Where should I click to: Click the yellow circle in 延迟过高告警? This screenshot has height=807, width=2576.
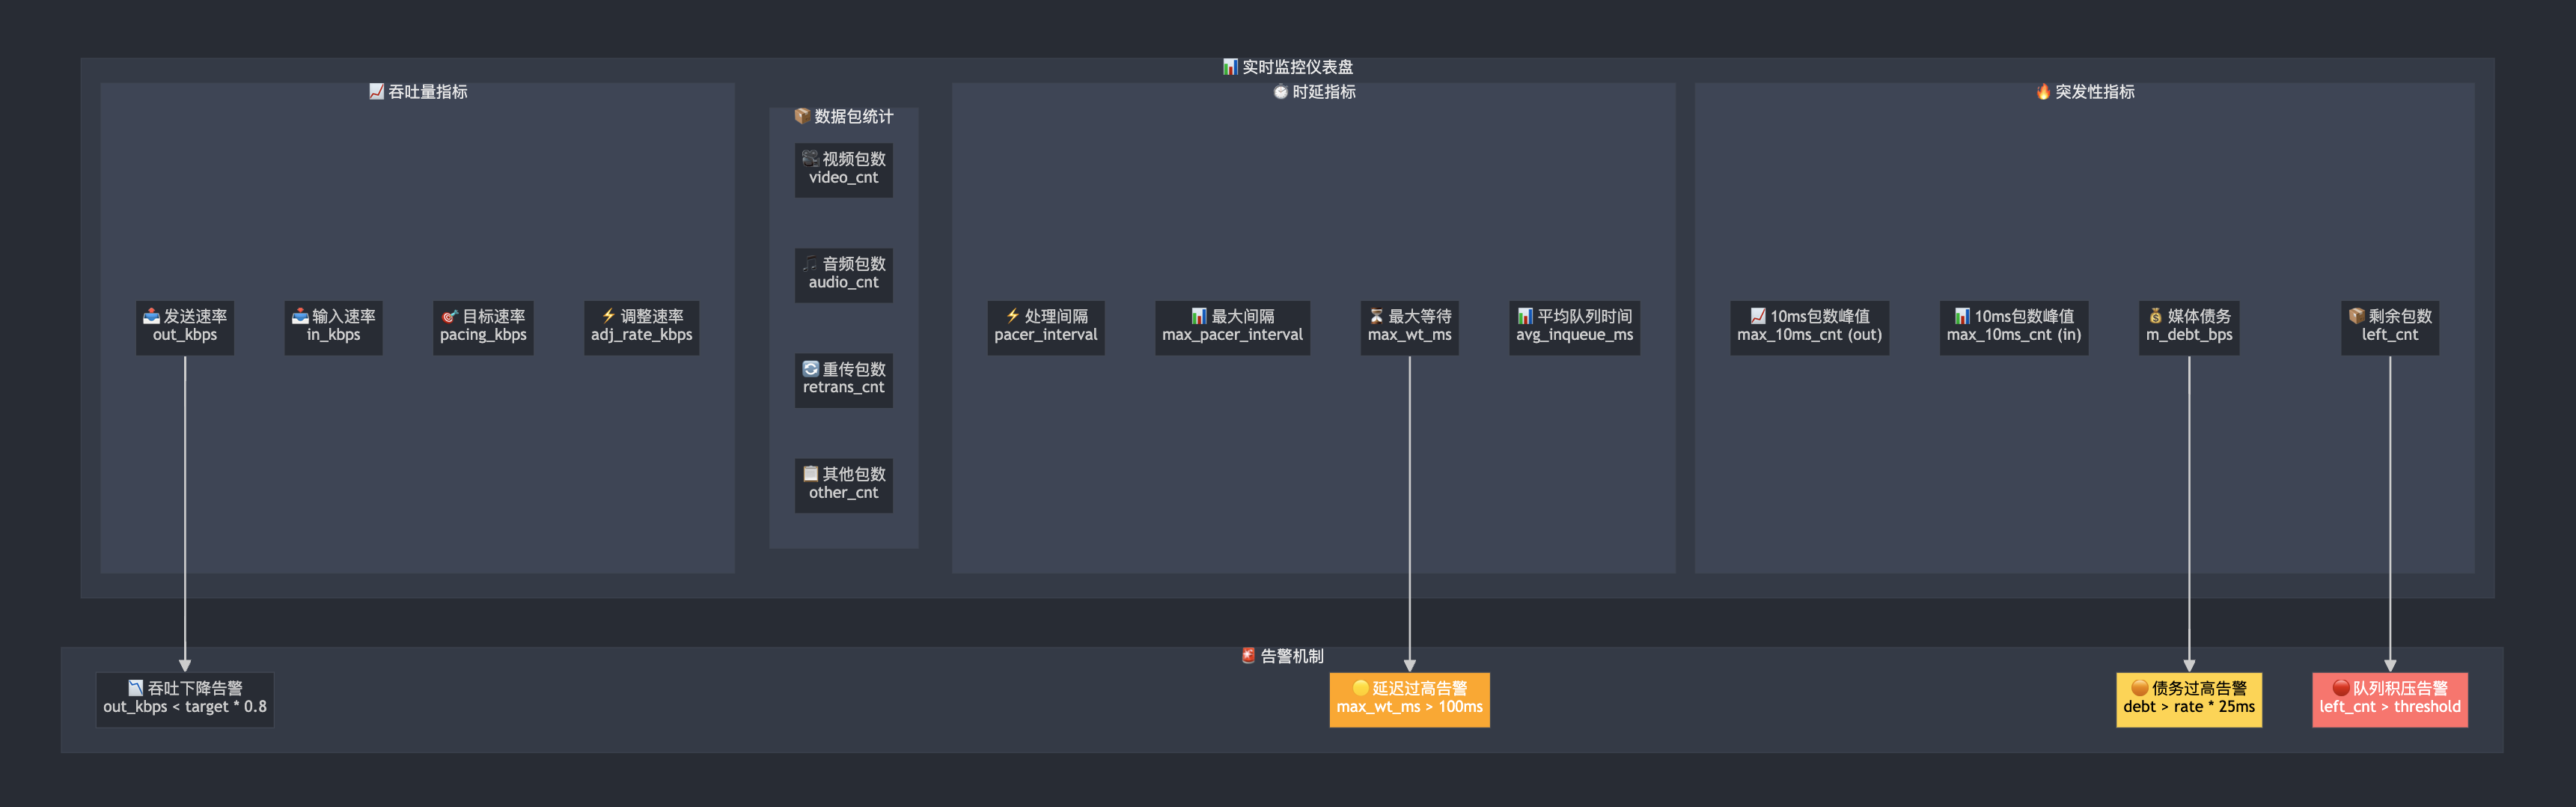1360,688
